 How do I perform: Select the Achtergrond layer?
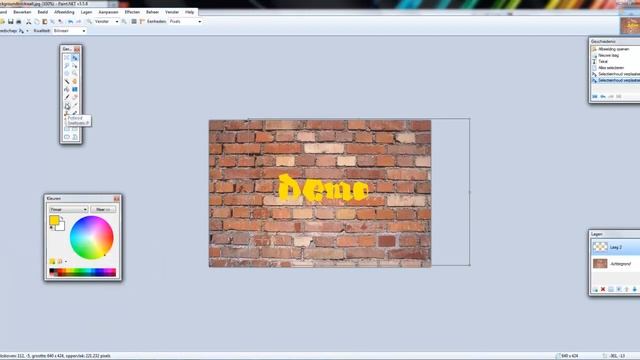coord(616,264)
